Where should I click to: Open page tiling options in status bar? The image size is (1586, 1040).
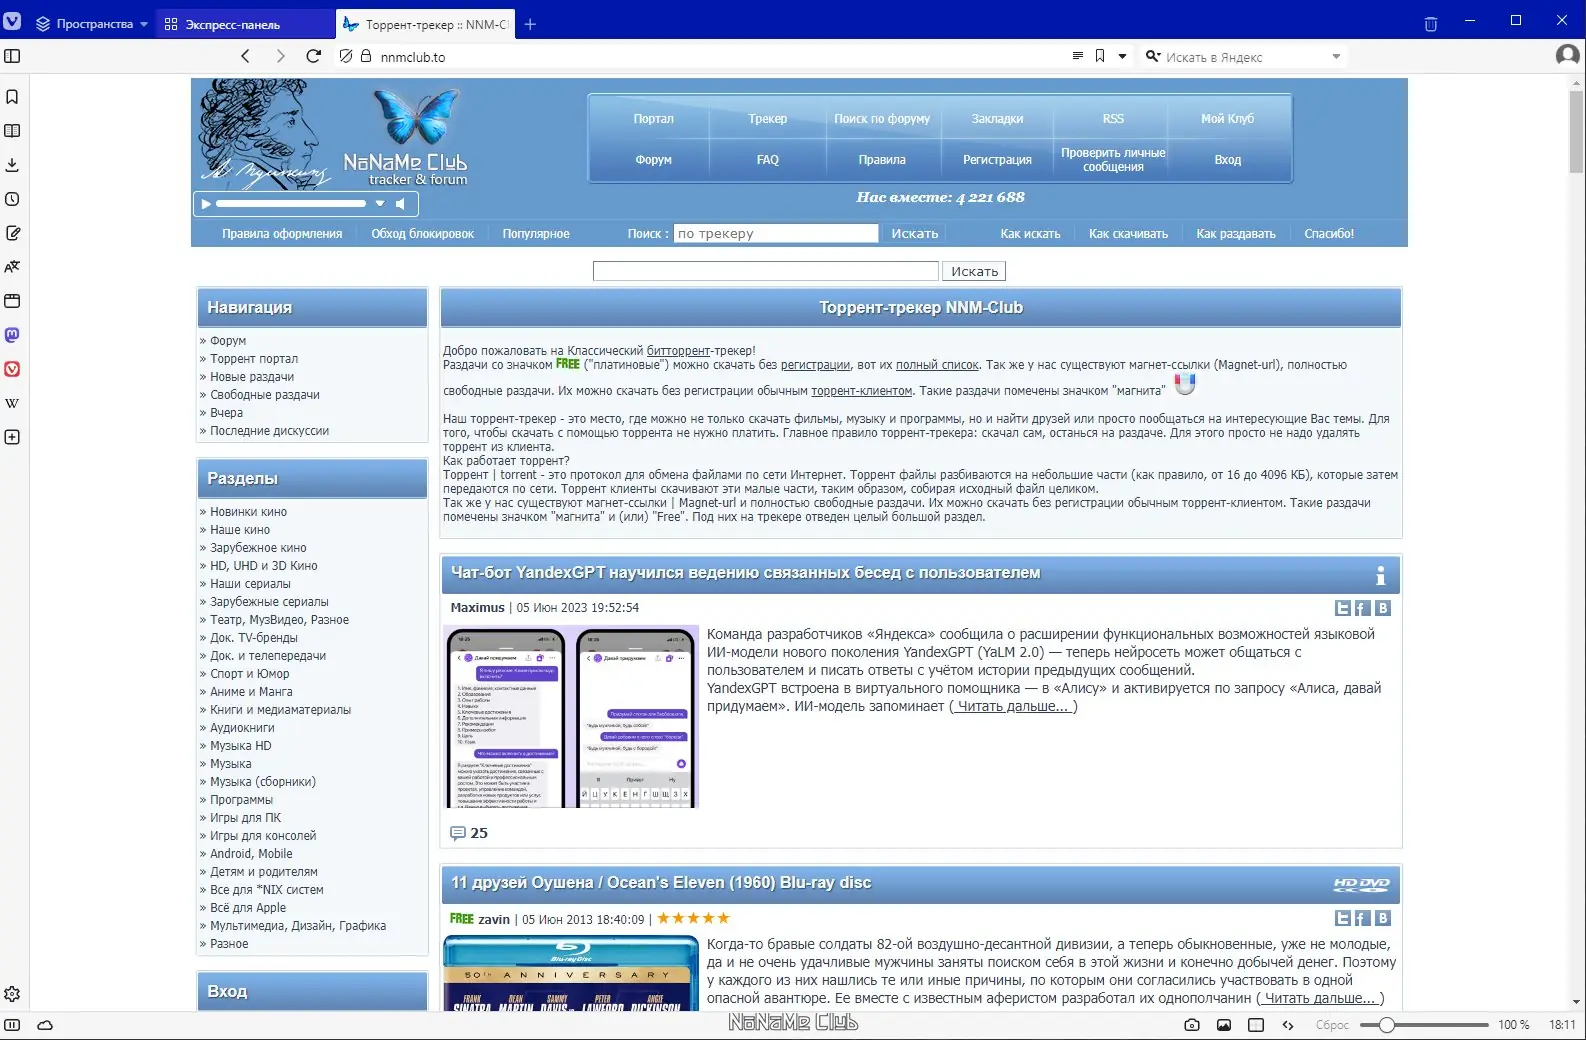pos(1256,1025)
